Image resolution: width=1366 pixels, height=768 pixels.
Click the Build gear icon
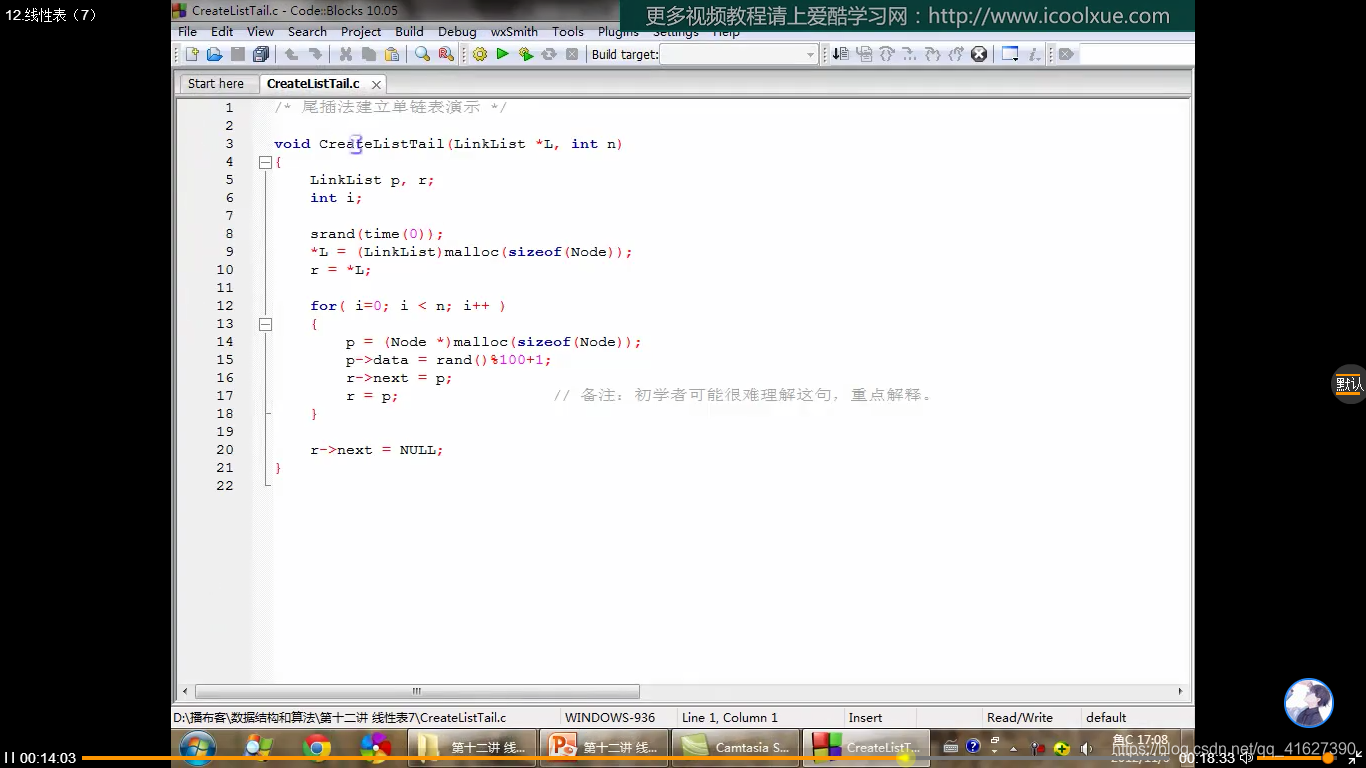pos(480,54)
